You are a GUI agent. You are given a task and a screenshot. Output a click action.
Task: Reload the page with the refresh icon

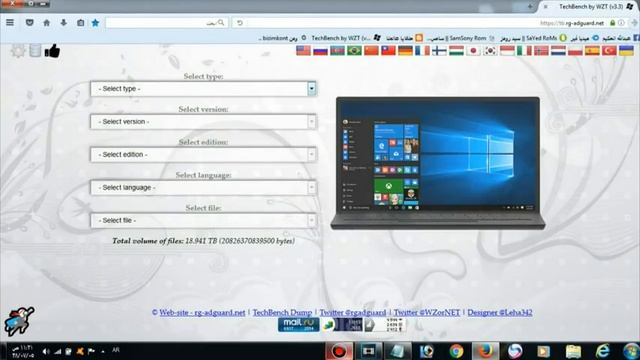tap(240, 23)
